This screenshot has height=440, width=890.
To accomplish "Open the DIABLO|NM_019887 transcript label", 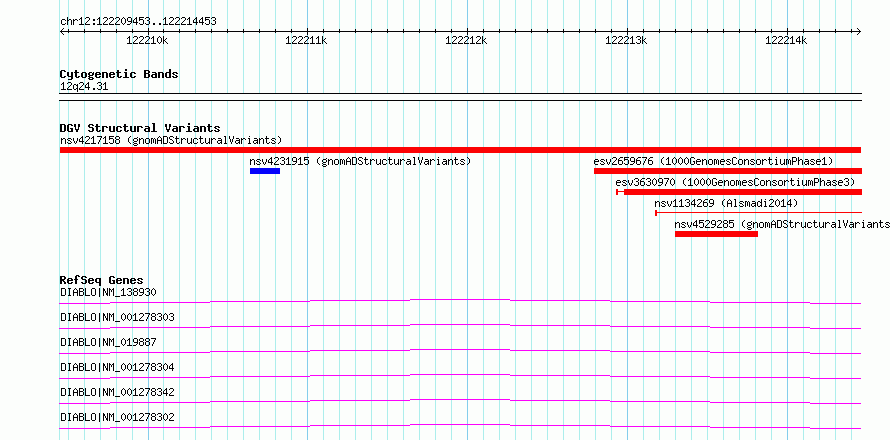I will pyautogui.click(x=108, y=342).
